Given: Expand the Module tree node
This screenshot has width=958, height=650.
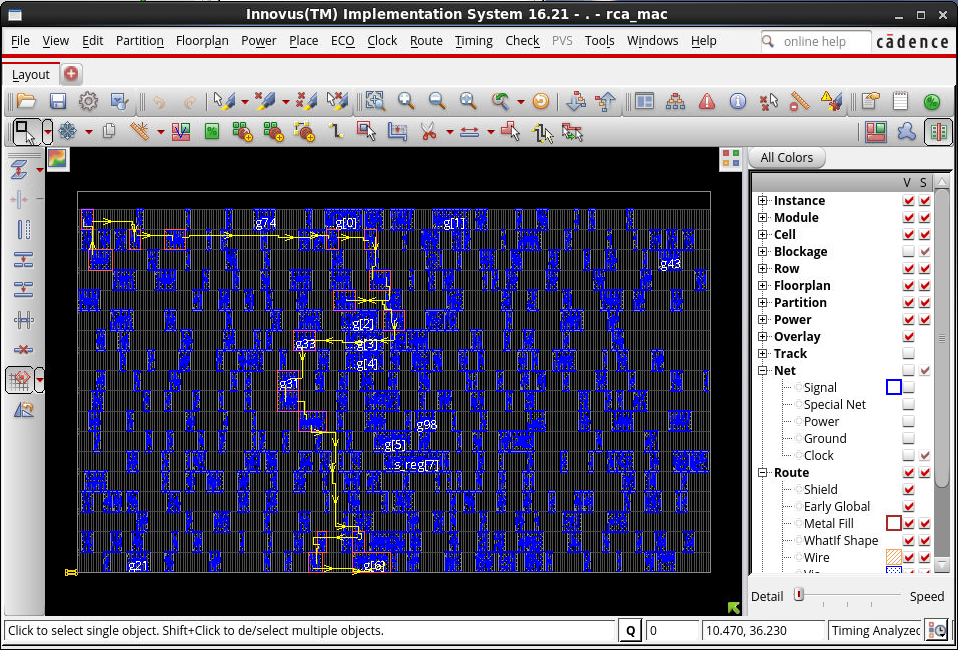Looking at the screenshot, I should 762,217.
